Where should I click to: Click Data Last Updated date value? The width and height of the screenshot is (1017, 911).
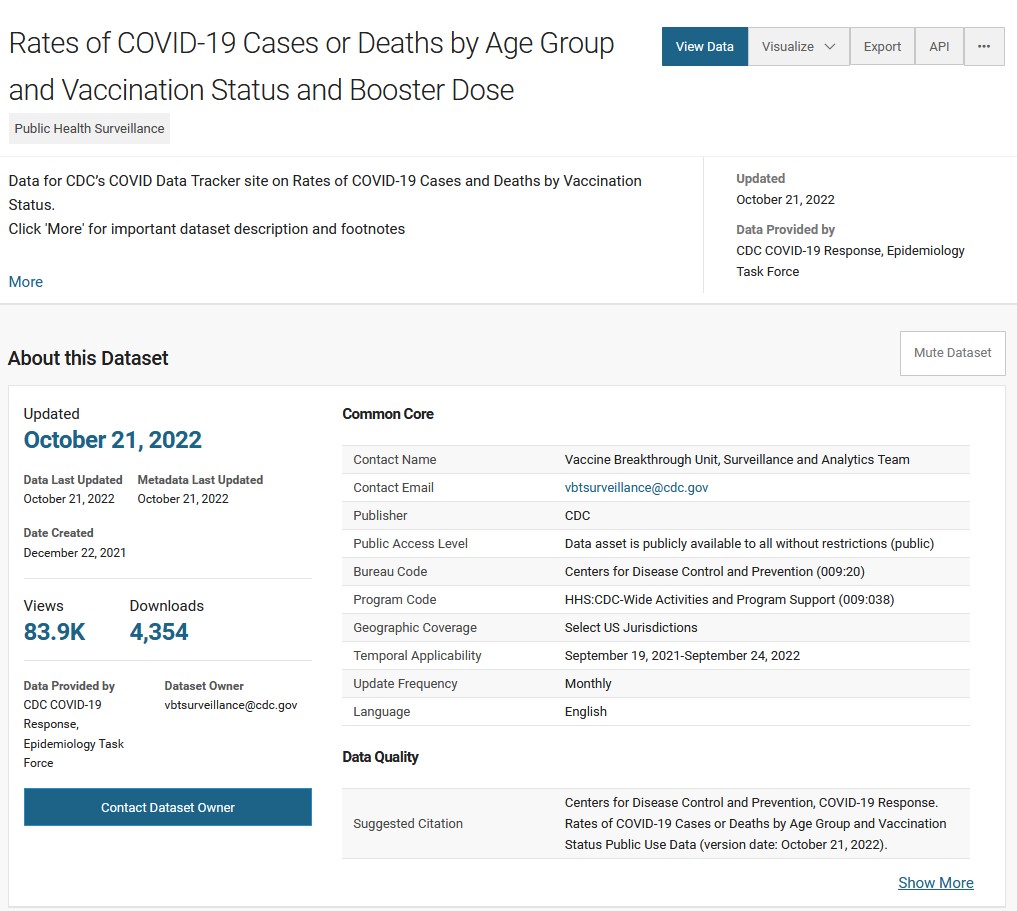pos(69,499)
